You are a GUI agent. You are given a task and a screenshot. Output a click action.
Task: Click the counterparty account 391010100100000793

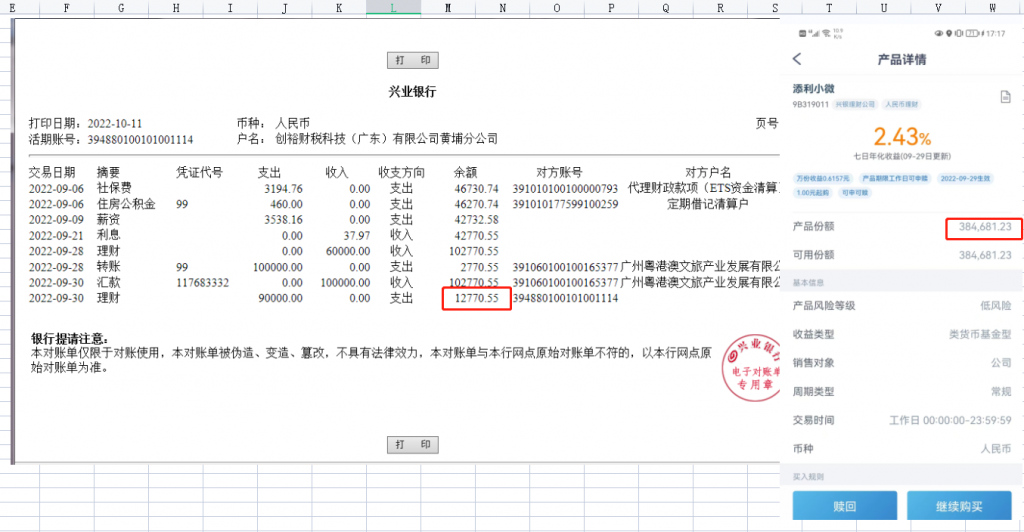click(565, 189)
